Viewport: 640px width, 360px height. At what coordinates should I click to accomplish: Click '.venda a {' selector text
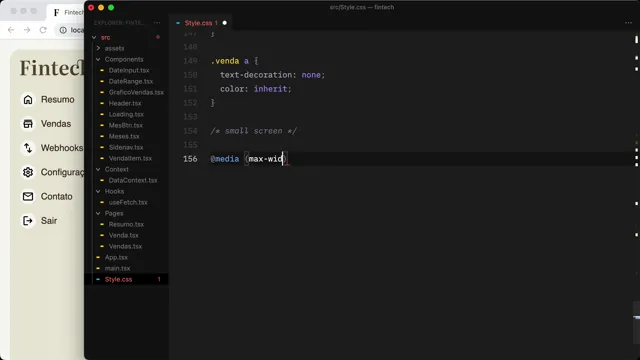234,61
